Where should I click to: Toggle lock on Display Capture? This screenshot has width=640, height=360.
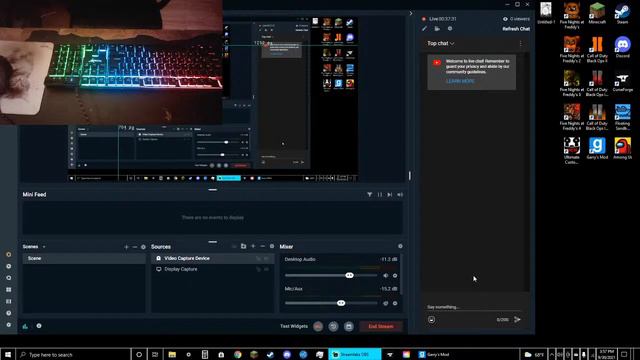(x=258, y=269)
